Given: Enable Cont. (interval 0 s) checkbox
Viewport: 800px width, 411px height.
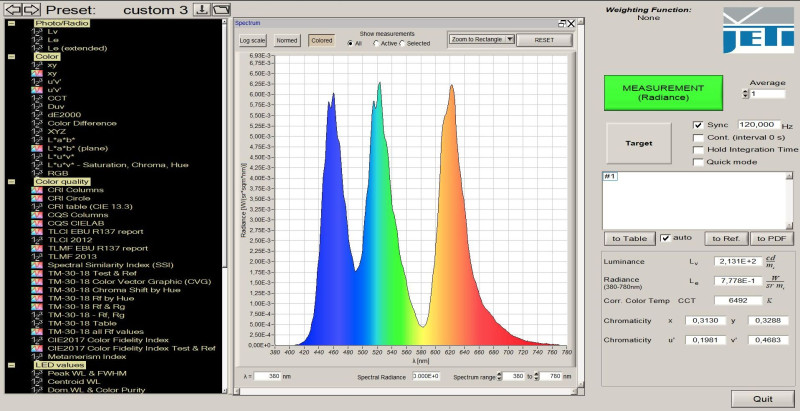Looking at the screenshot, I should tap(698, 138).
